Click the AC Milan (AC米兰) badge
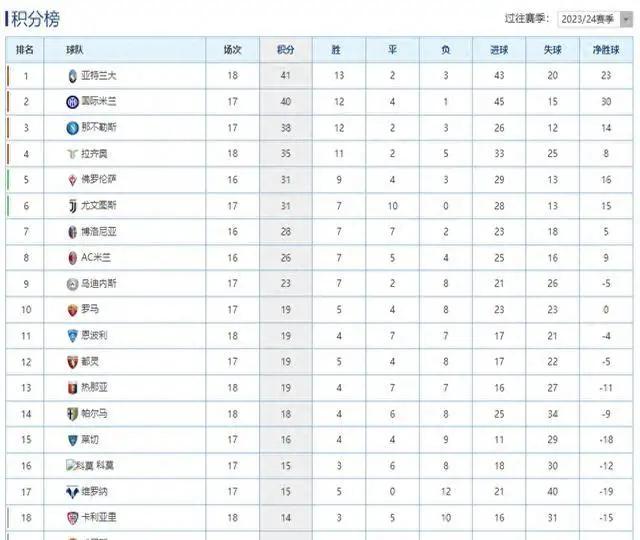This screenshot has width=640, height=540. (x=72, y=258)
